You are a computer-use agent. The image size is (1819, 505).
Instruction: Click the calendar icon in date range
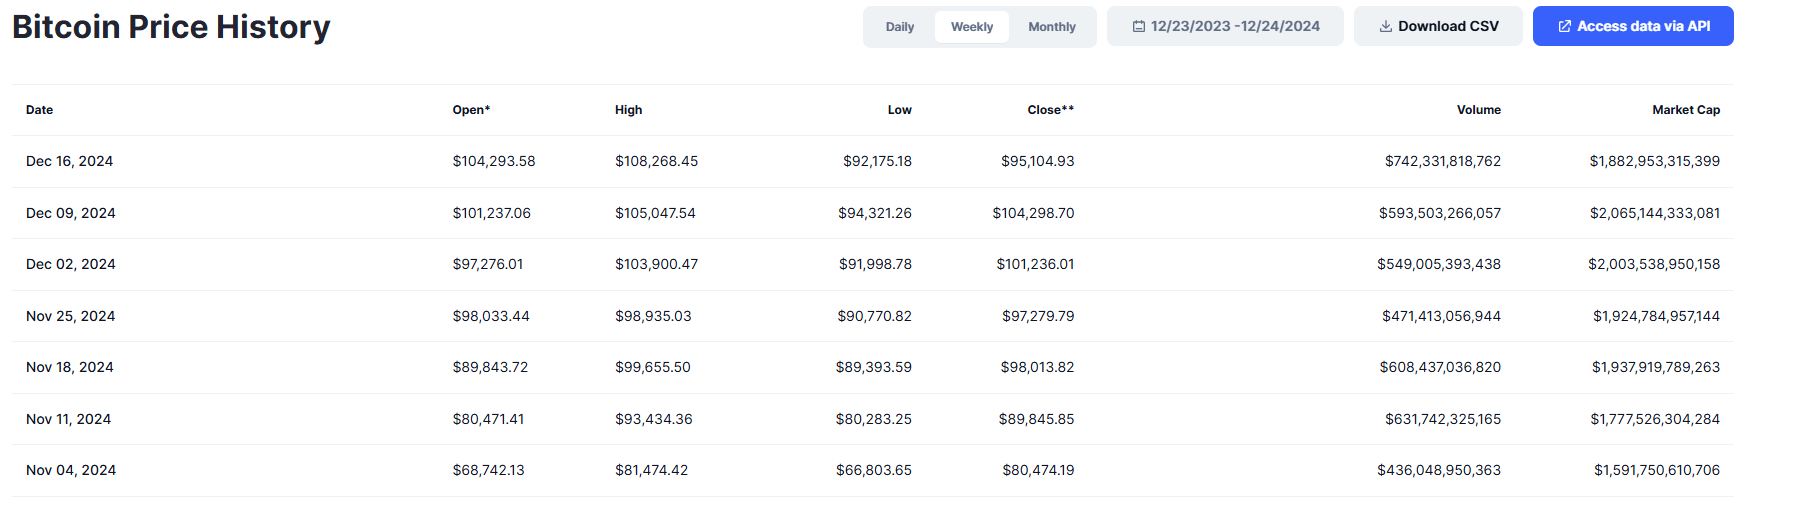[1139, 27]
